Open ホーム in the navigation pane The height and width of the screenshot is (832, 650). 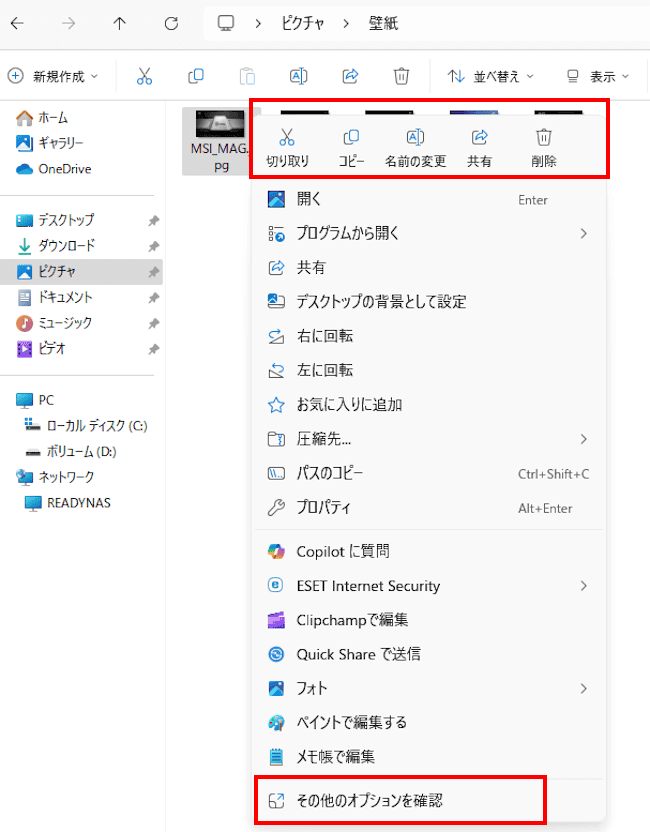pos(42,118)
